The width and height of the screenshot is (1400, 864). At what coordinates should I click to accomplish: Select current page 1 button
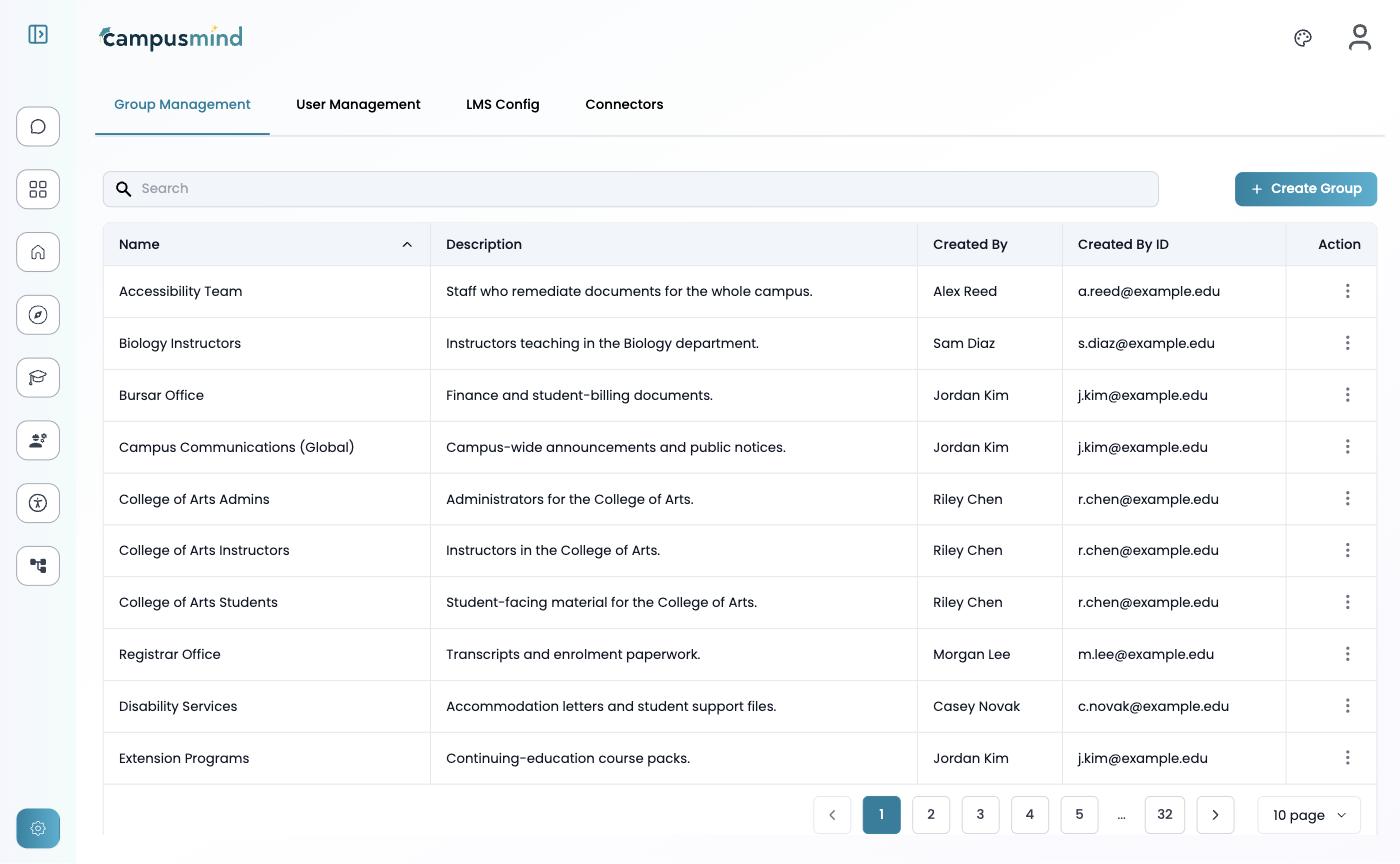881,815
